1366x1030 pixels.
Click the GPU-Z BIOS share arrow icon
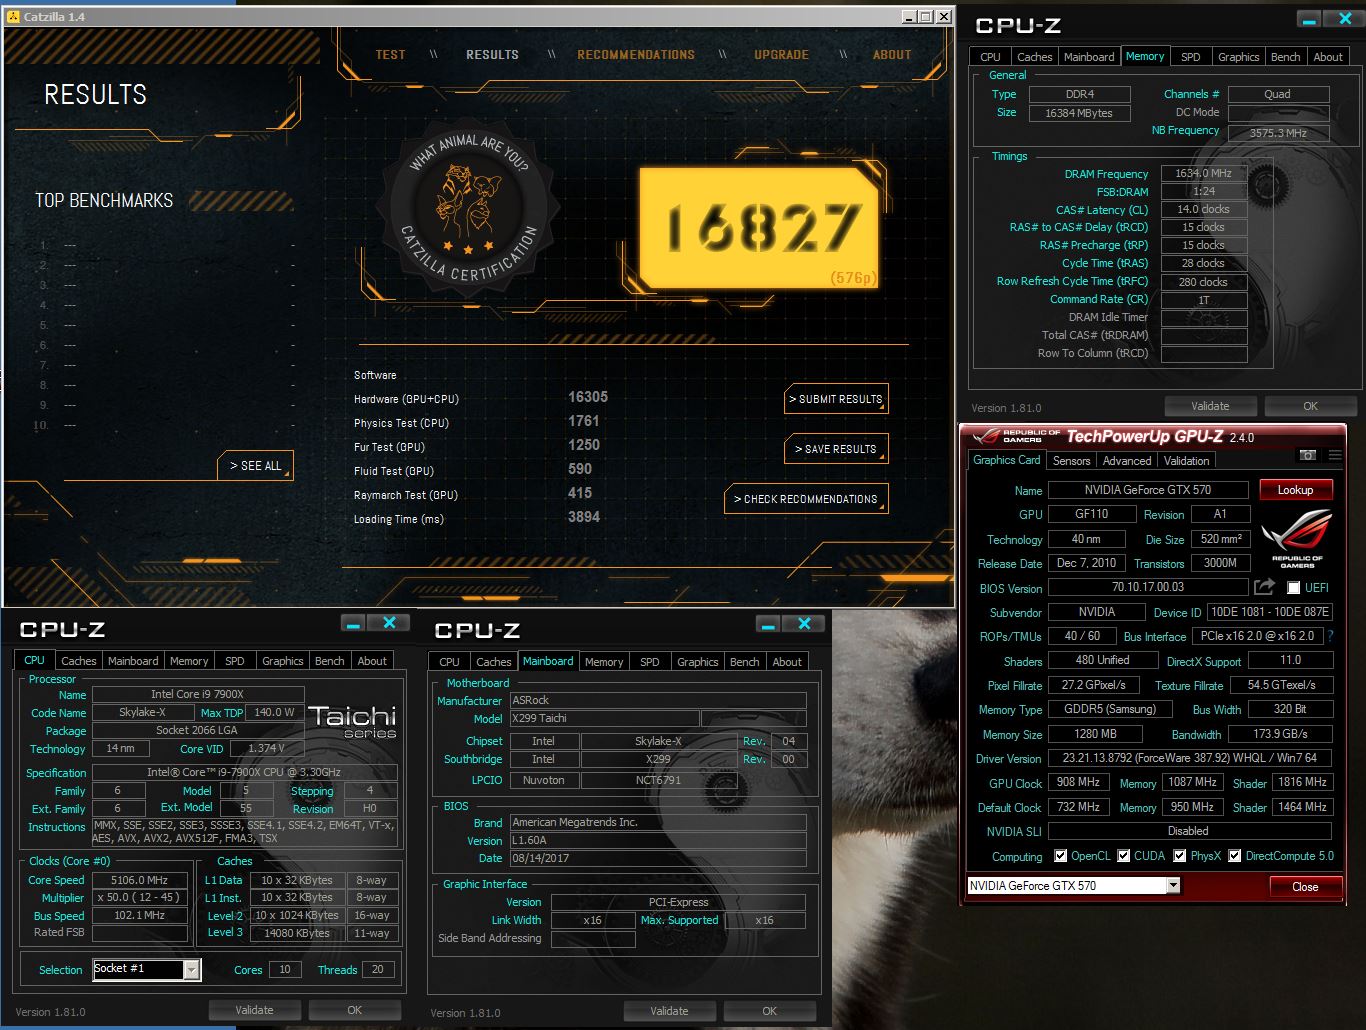(x=1264, y=587)
